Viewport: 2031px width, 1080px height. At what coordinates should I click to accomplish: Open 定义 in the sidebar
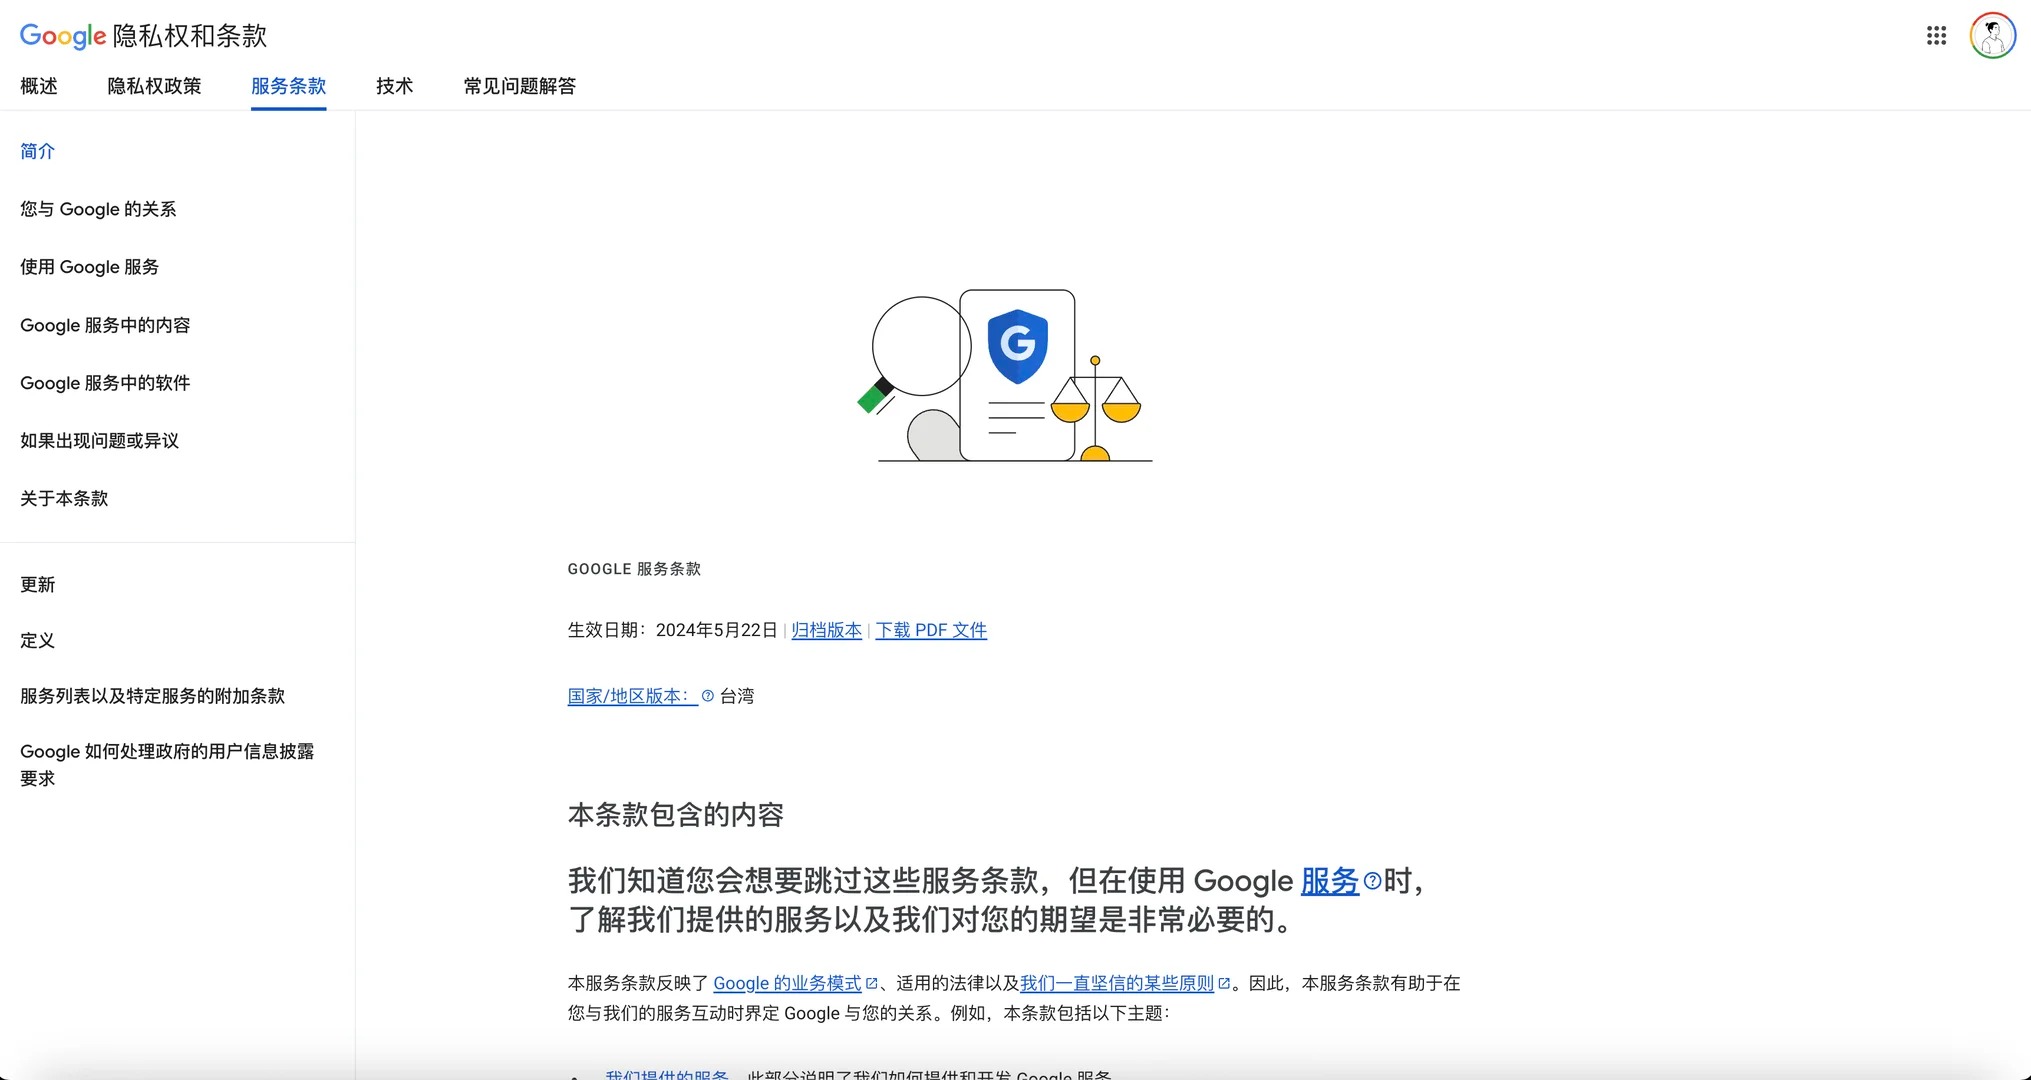[x=38, y=640]
